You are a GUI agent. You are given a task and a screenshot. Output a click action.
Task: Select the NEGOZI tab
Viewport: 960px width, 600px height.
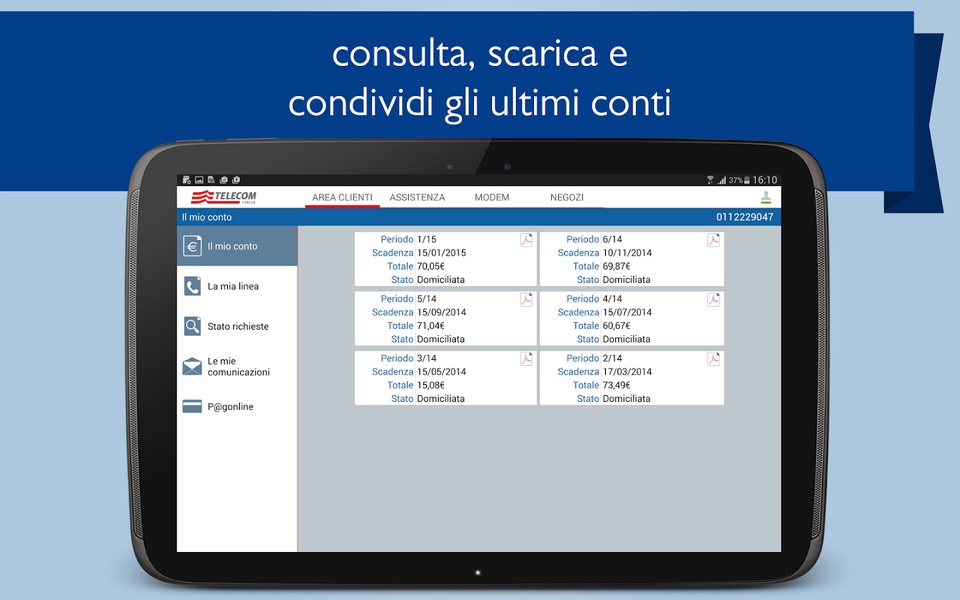point(566,197)
